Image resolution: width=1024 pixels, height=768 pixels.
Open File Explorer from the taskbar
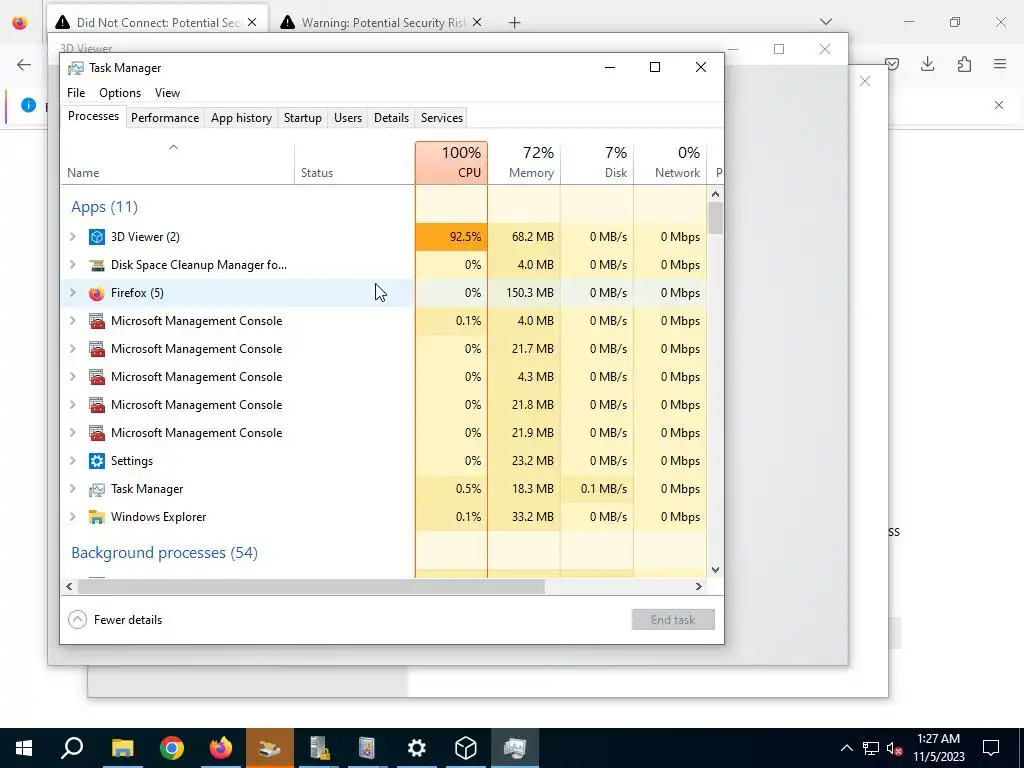click(x=122, y=748)
